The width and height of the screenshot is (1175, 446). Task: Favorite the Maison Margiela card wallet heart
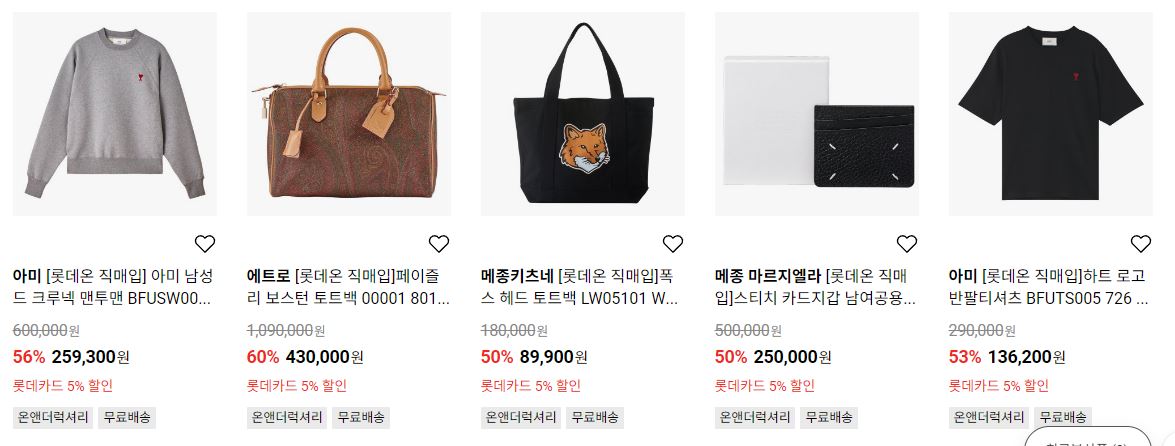coord(907,244)
